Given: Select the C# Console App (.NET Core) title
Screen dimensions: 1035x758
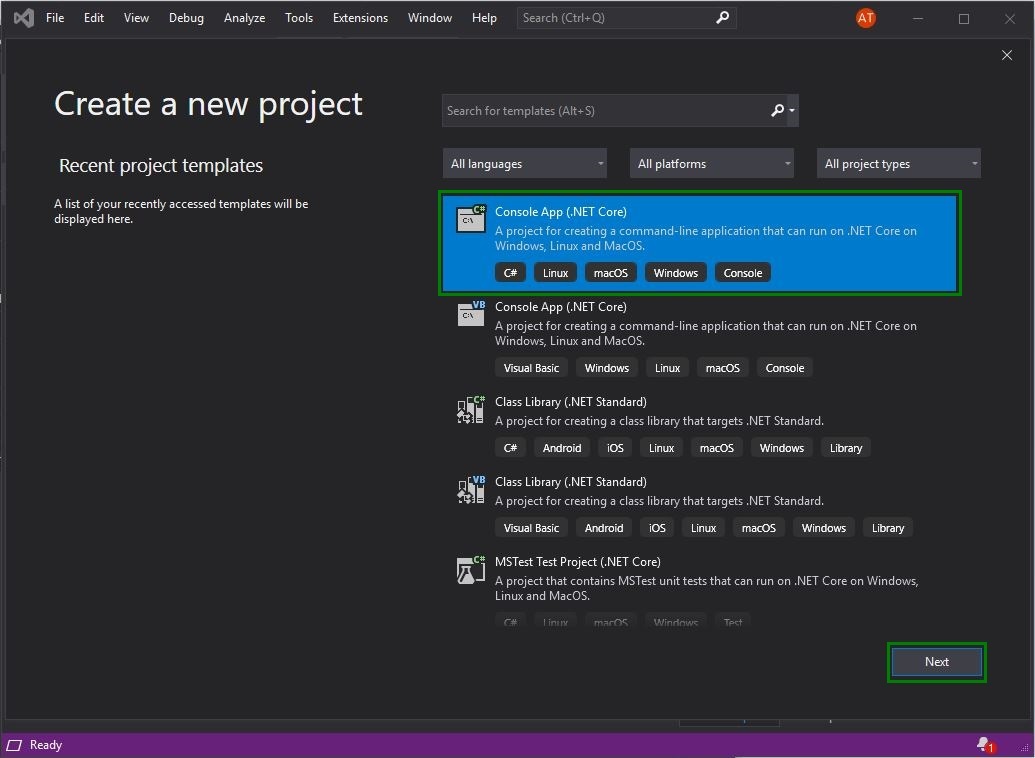Looking at the screenshot, I should 560,212.
